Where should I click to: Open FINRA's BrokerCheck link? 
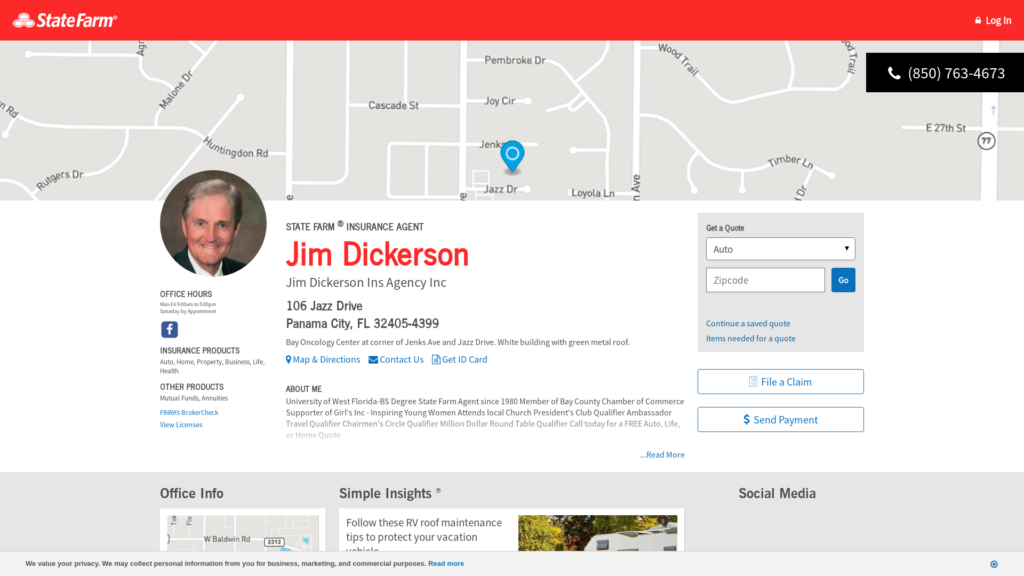pos(189,412)
